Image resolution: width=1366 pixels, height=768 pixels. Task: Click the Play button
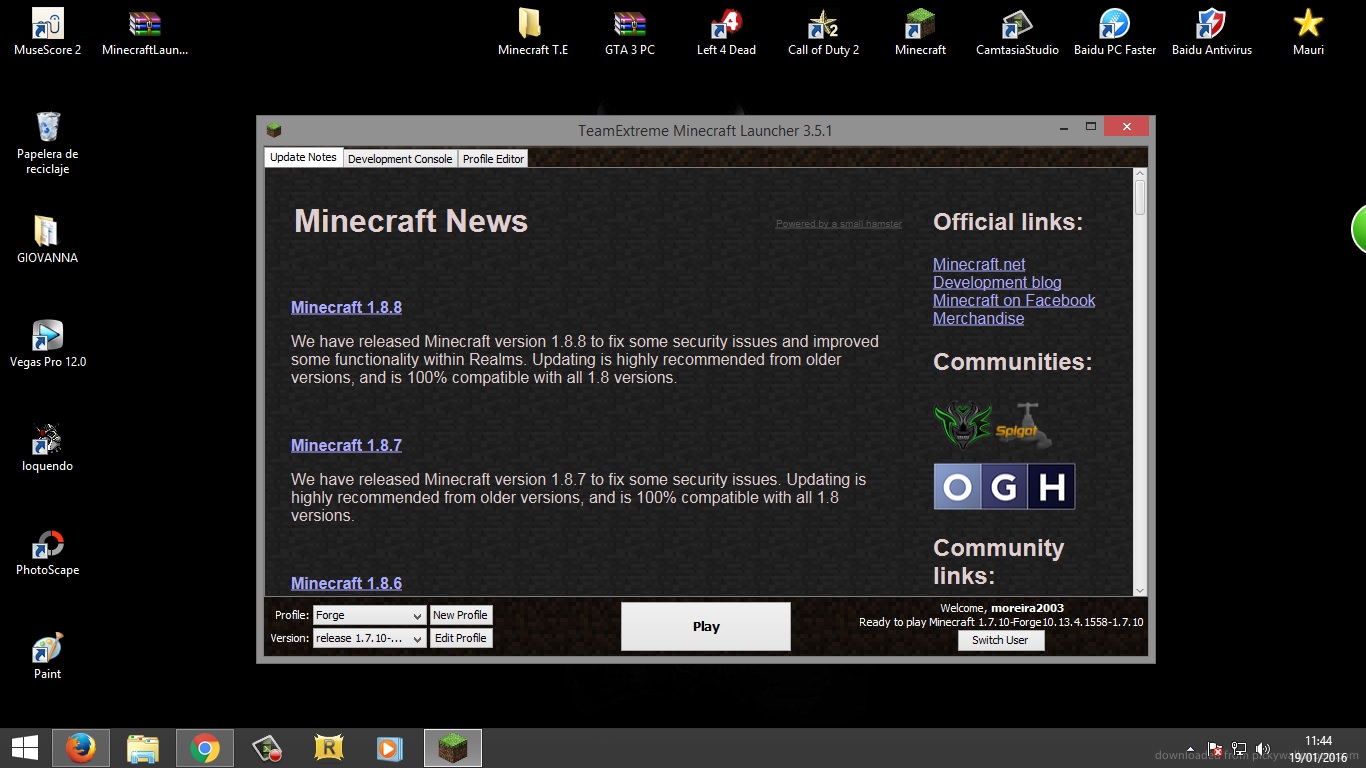click(x=706, y=626)
